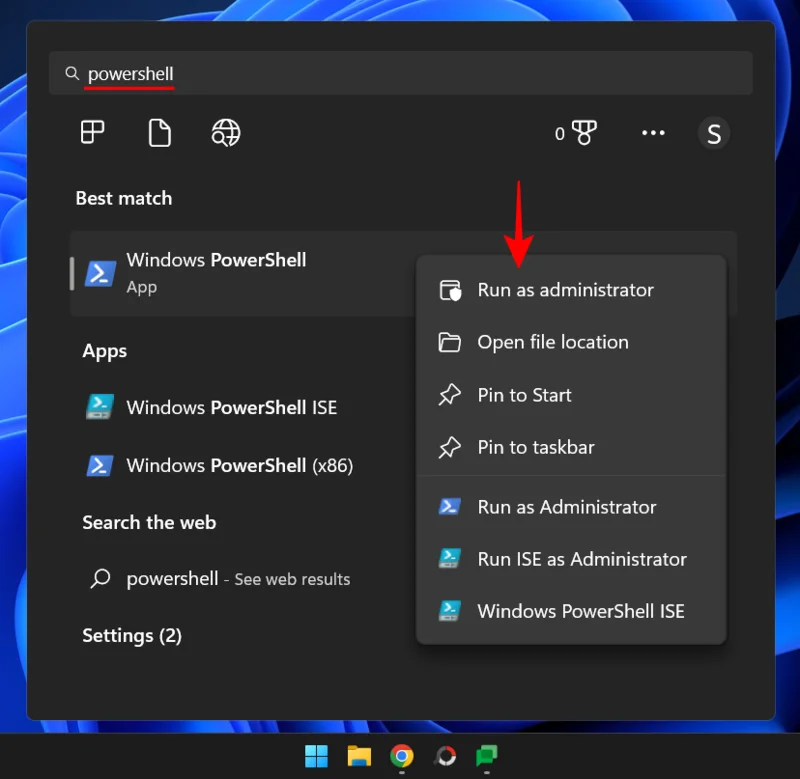Click Pin to Start option

coord(524,395)
